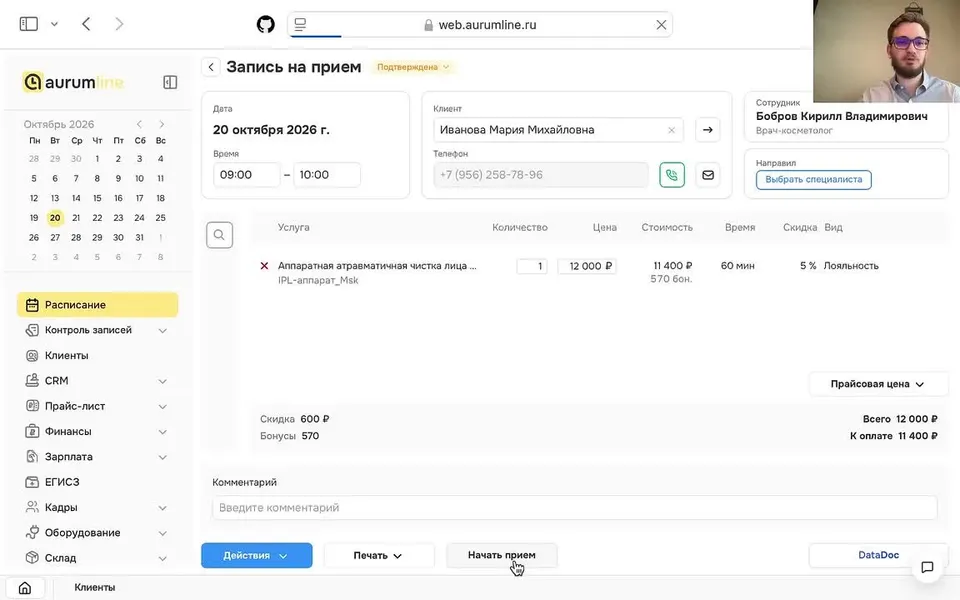Click the aurumline logo
960x600 pixels.
[x=73, y=82]
